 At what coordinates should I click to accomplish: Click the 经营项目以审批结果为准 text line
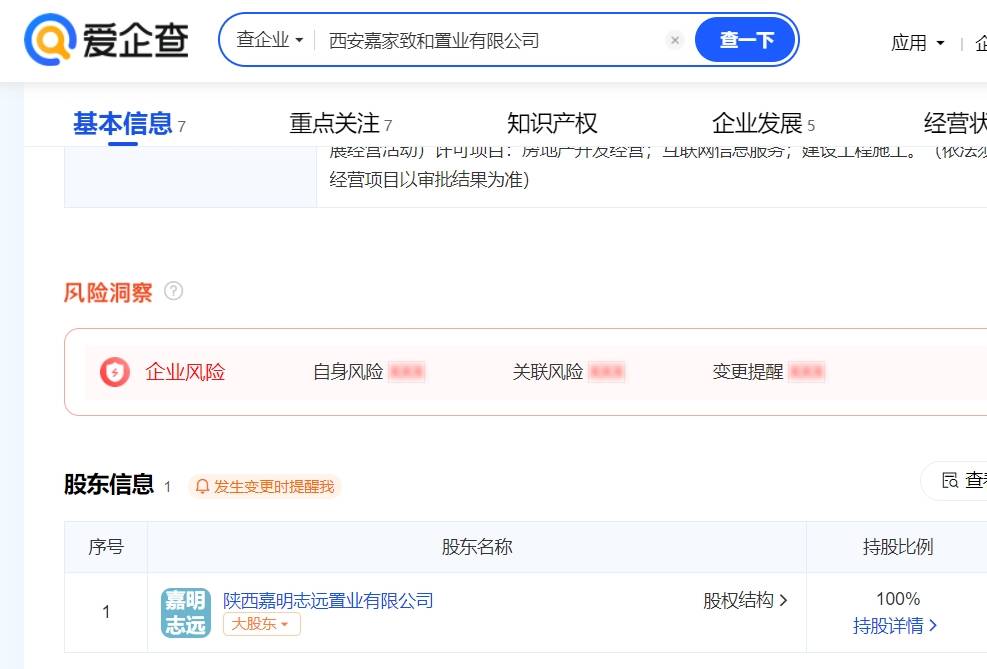click(x=429, y=180)
